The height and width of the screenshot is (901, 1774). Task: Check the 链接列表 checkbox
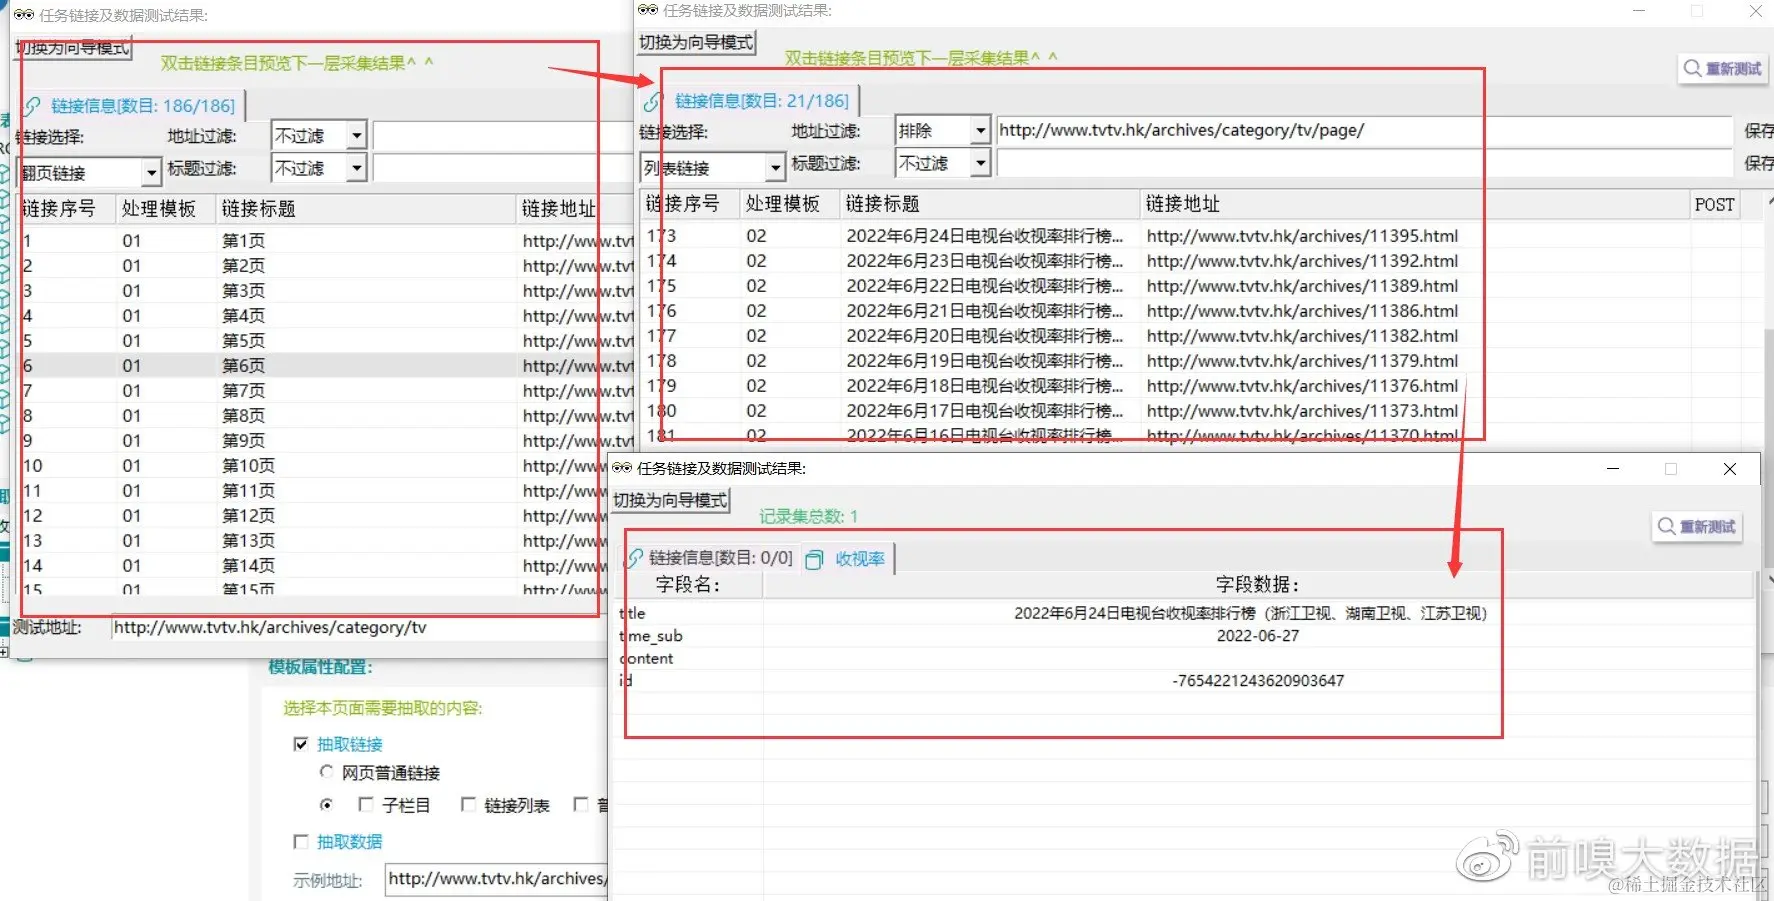coord(468,805)
